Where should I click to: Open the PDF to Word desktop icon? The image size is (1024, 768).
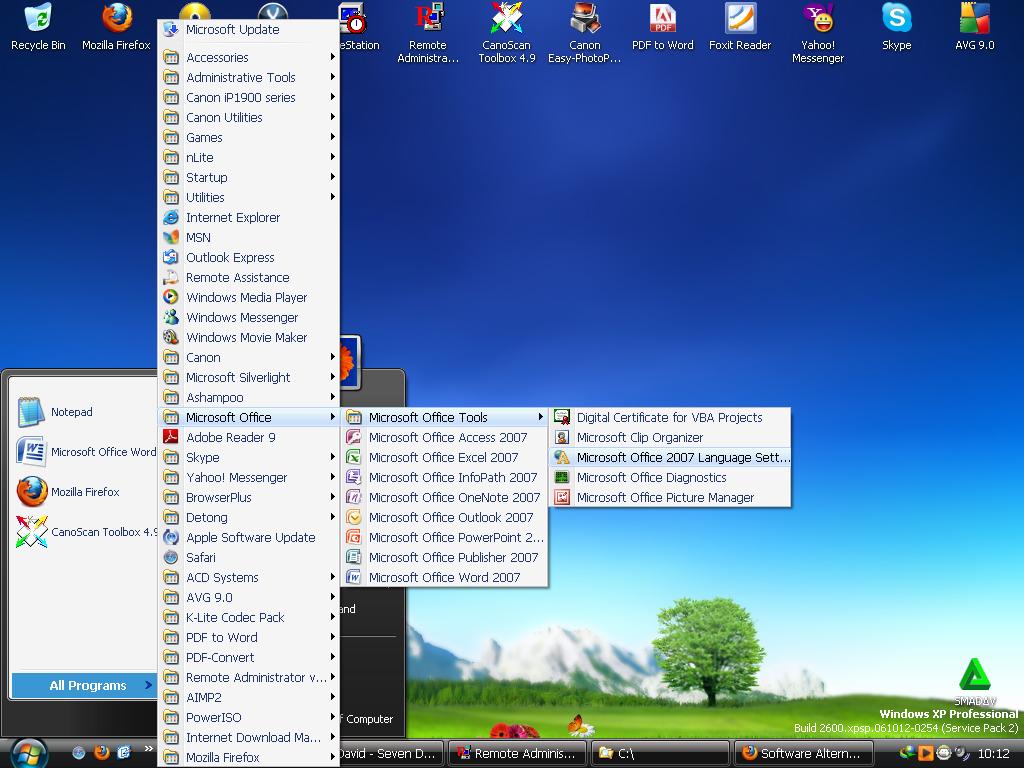[662, 27]
